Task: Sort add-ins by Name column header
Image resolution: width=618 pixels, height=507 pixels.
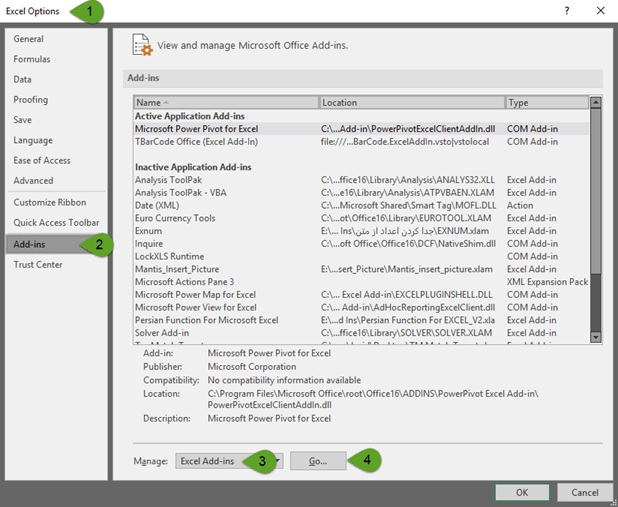Action: pos(226,102)
